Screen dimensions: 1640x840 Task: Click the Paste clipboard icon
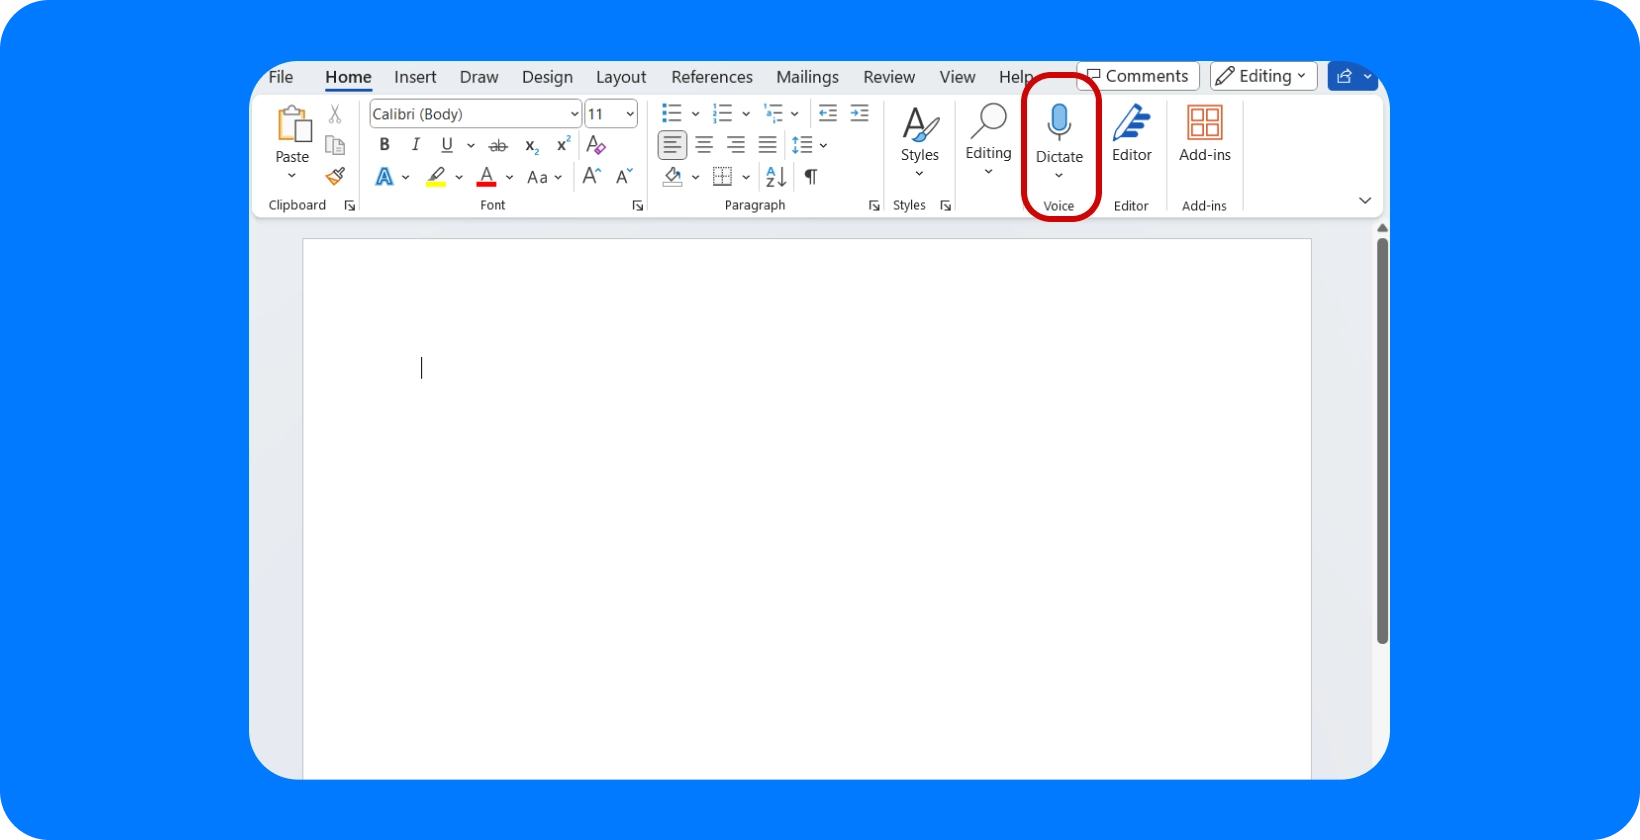point(293,125)
